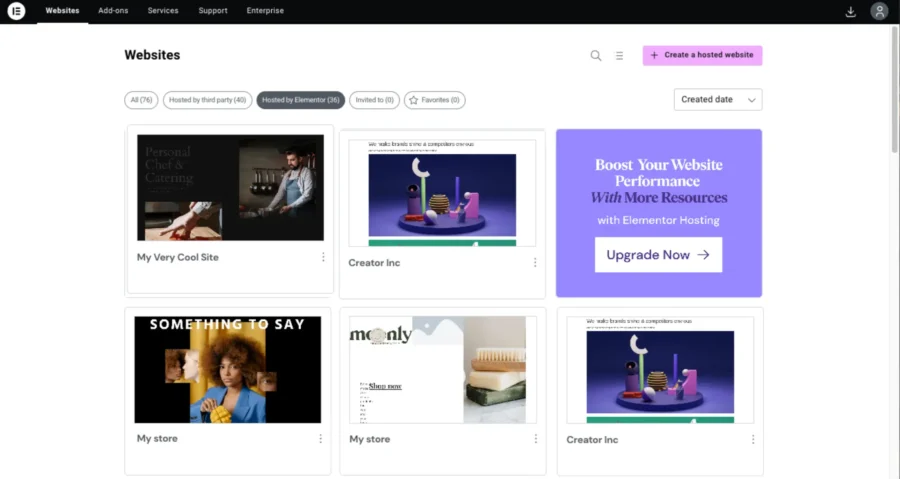The image size is (900, 479).
Task: Click the search magnifier icon
Action: coord(596,56)
